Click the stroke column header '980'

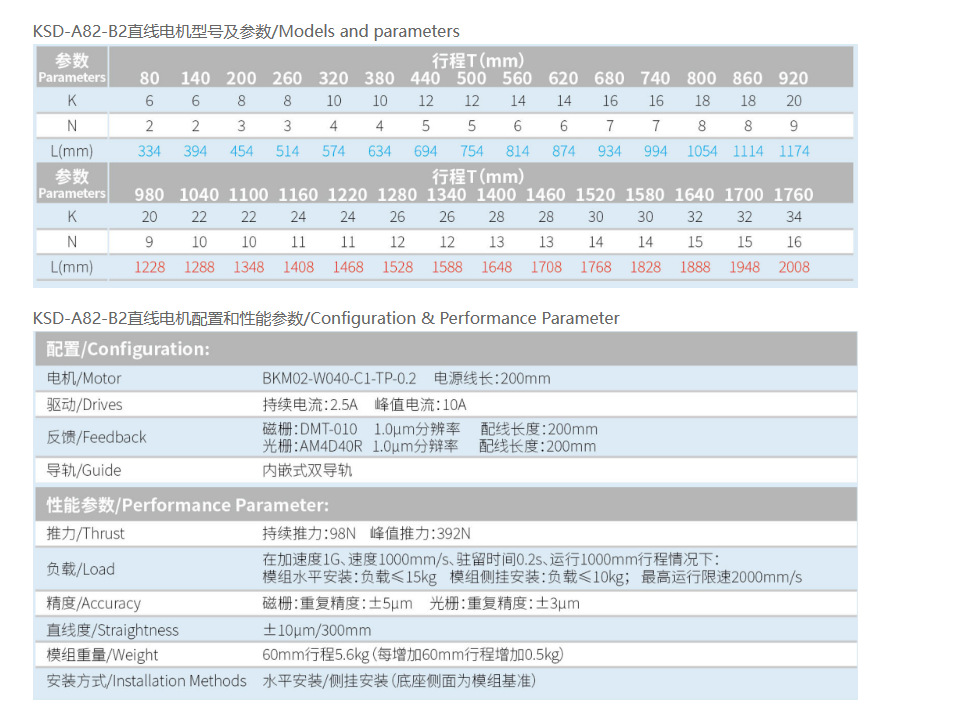[149, 195]
